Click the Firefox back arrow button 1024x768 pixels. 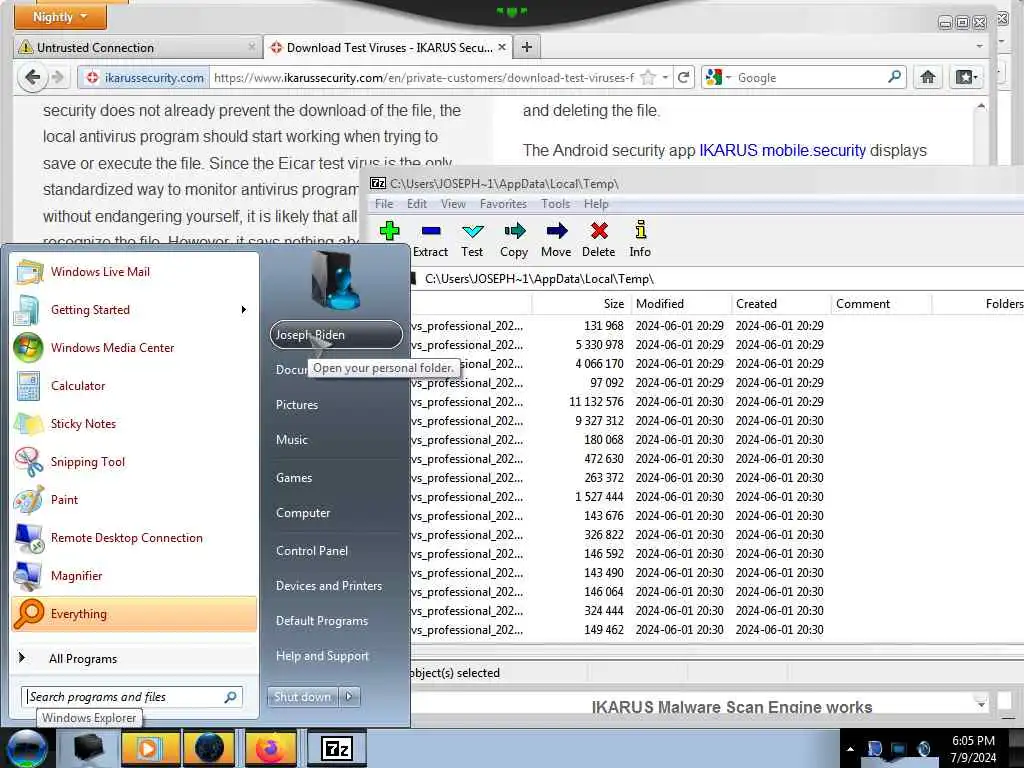(x=32, y=77)
